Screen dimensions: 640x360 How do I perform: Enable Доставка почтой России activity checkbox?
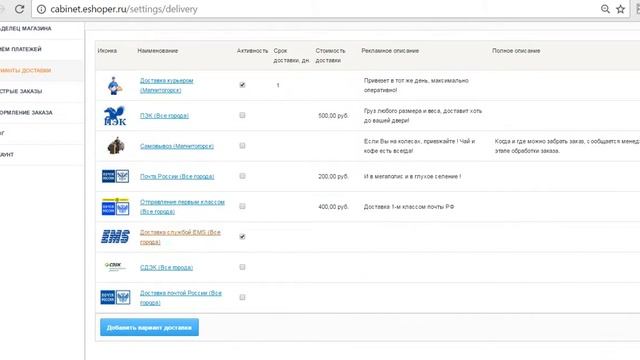click(242, 297)
